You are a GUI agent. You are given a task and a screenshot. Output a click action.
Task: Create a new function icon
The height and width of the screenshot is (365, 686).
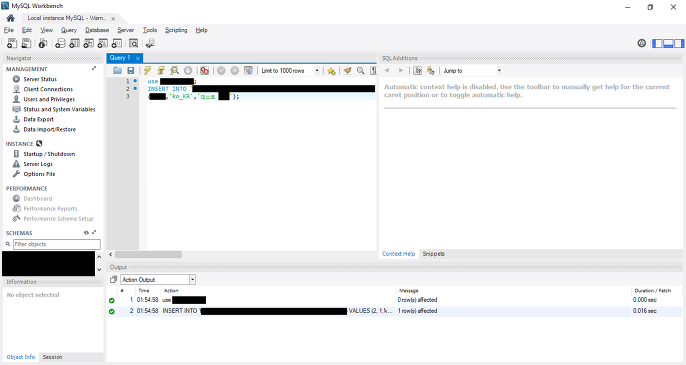point(116,43)
